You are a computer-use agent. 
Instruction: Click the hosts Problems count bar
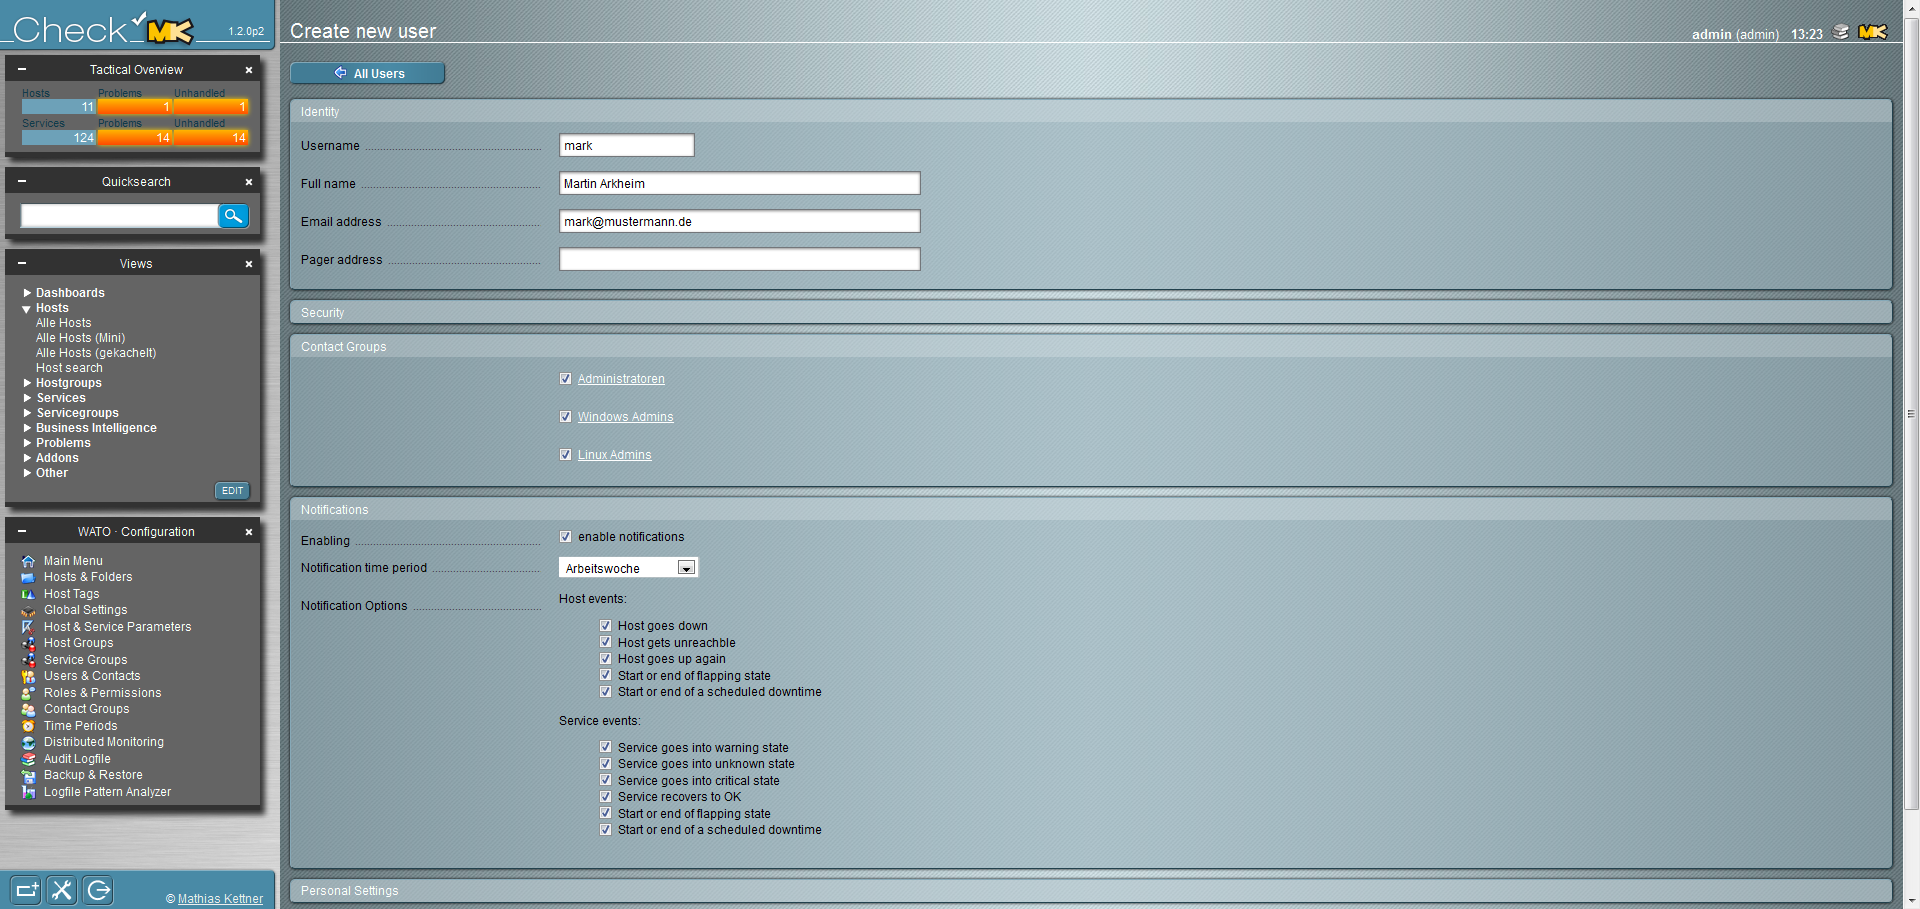pyautogui.click(x=134, y=107)
